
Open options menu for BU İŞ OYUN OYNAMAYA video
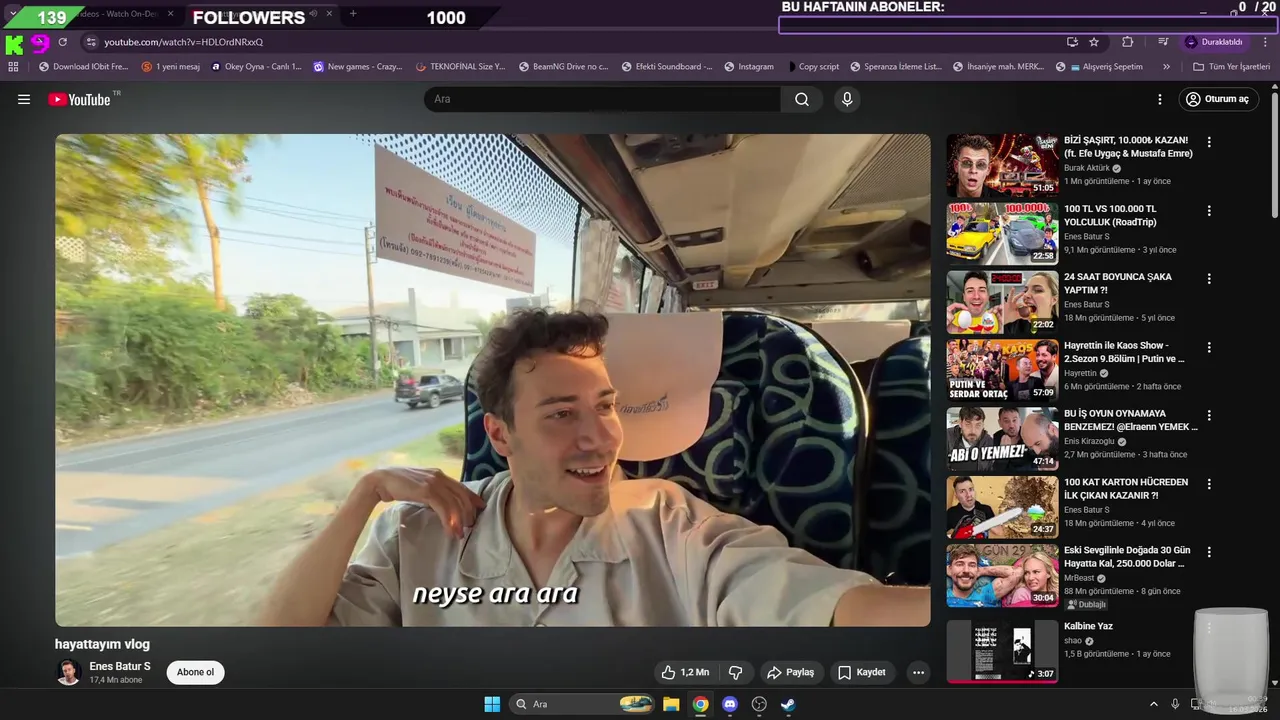click(x=1209, y=415)
